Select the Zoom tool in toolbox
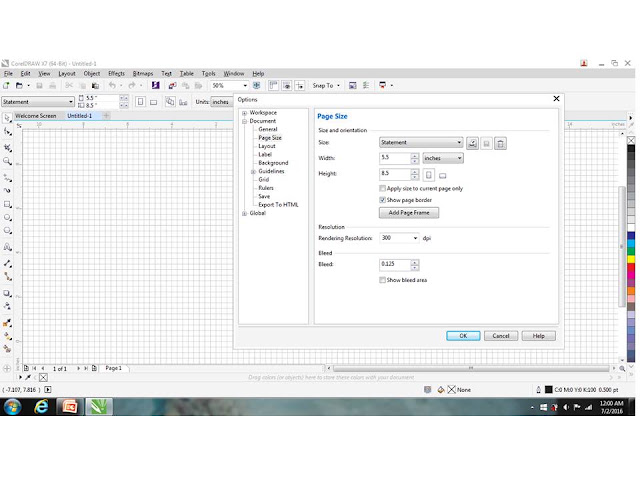This screenshot has width=640, height=480. click(7, 162)
